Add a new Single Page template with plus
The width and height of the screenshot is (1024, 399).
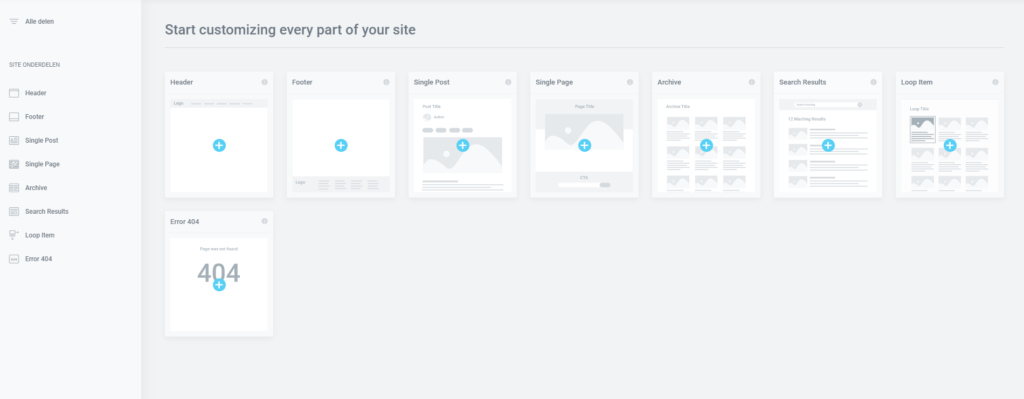pyautogui.click(x=584, y=145)
